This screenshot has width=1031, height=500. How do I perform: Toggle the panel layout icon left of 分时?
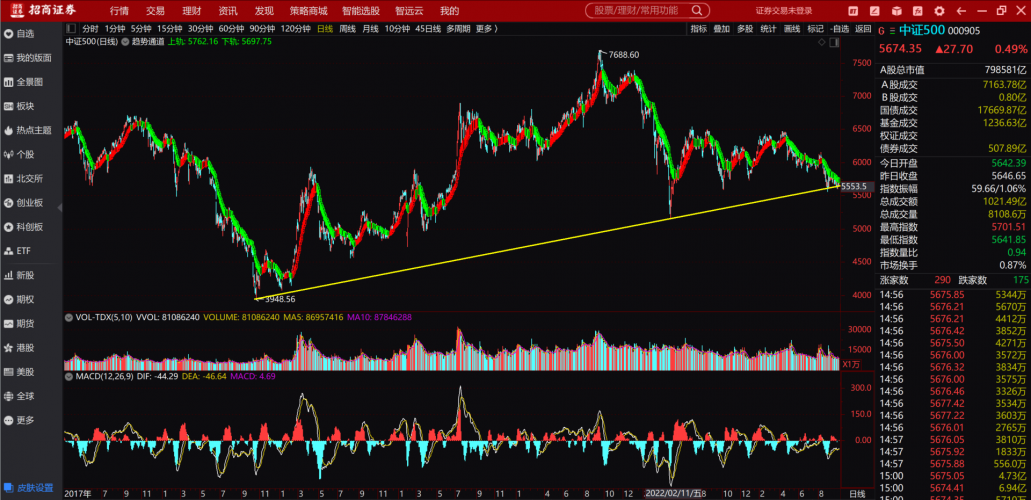point(70,28)
